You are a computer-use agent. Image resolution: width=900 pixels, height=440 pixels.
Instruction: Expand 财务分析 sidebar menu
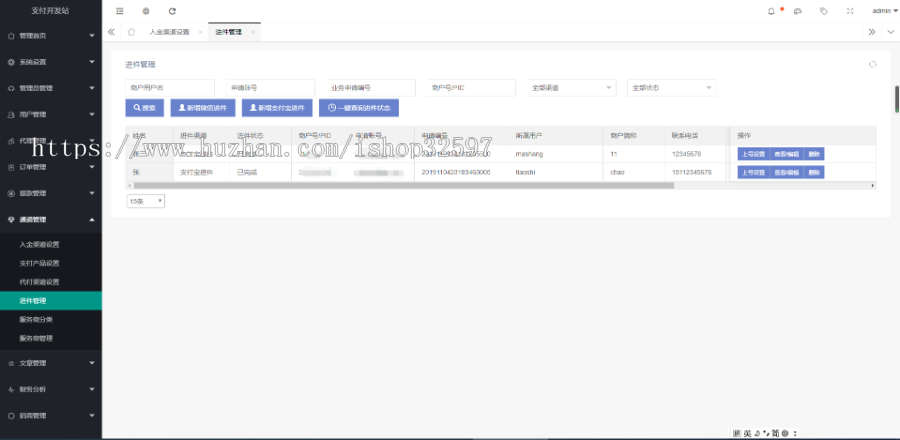(51, 390)
